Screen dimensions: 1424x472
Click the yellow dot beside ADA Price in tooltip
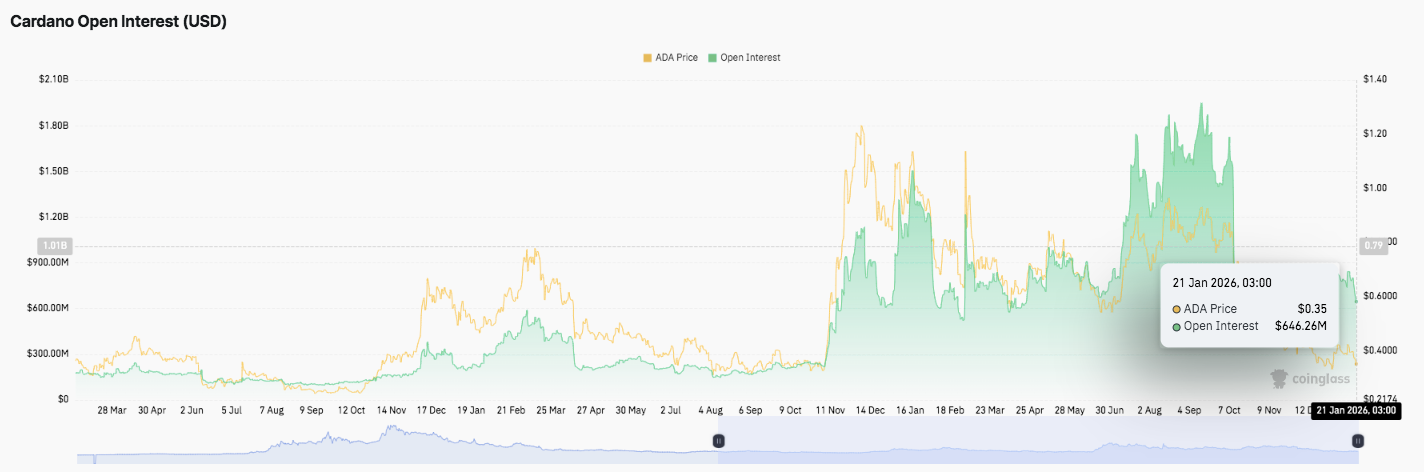(x=1177, y=309)
